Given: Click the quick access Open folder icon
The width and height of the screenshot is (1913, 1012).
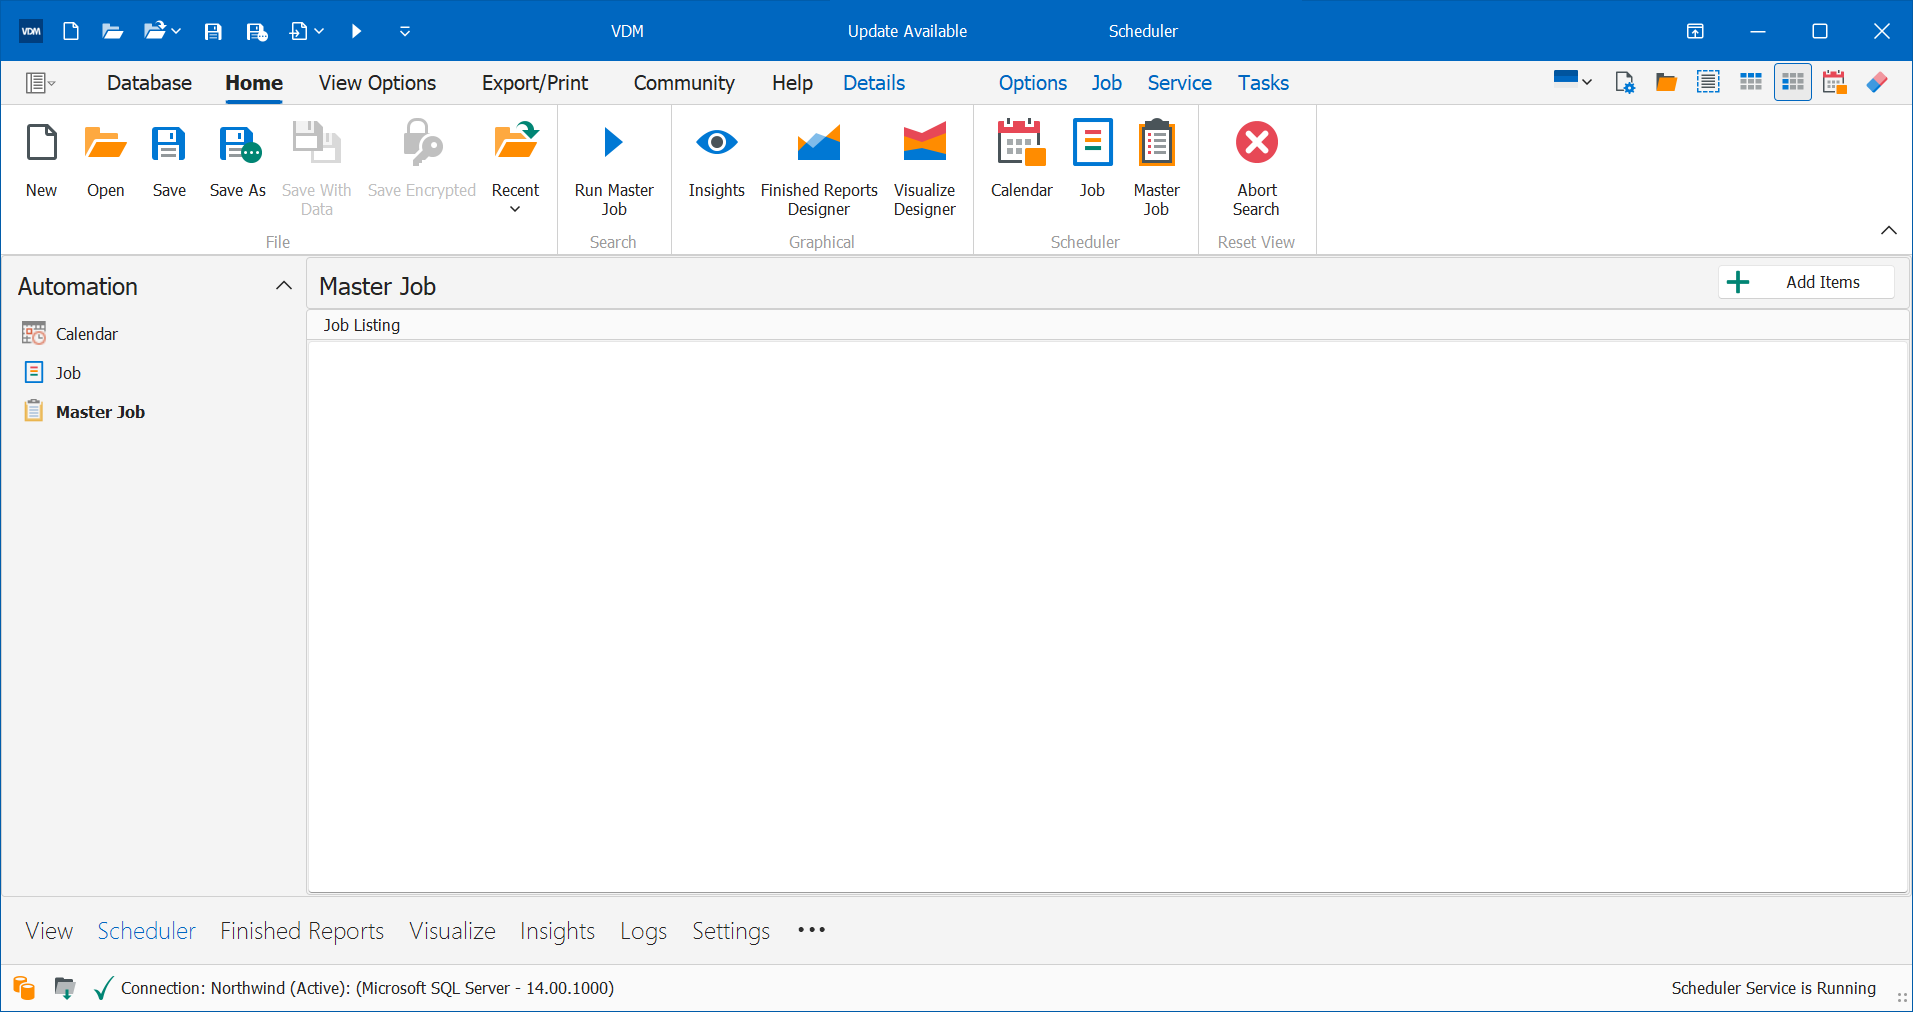Looking at the screenshot, I should [x=112, y=31].
